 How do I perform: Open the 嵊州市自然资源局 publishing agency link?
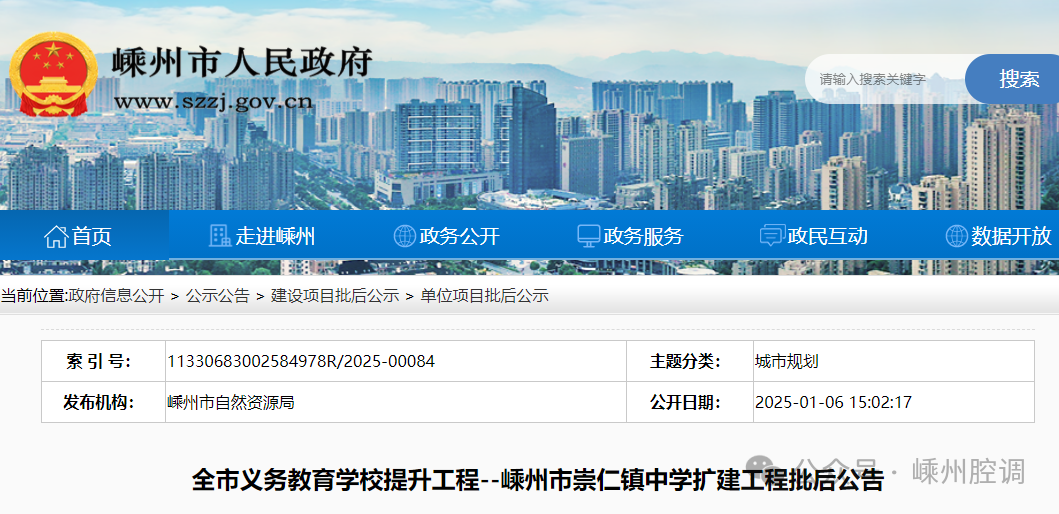coord(231,402)
